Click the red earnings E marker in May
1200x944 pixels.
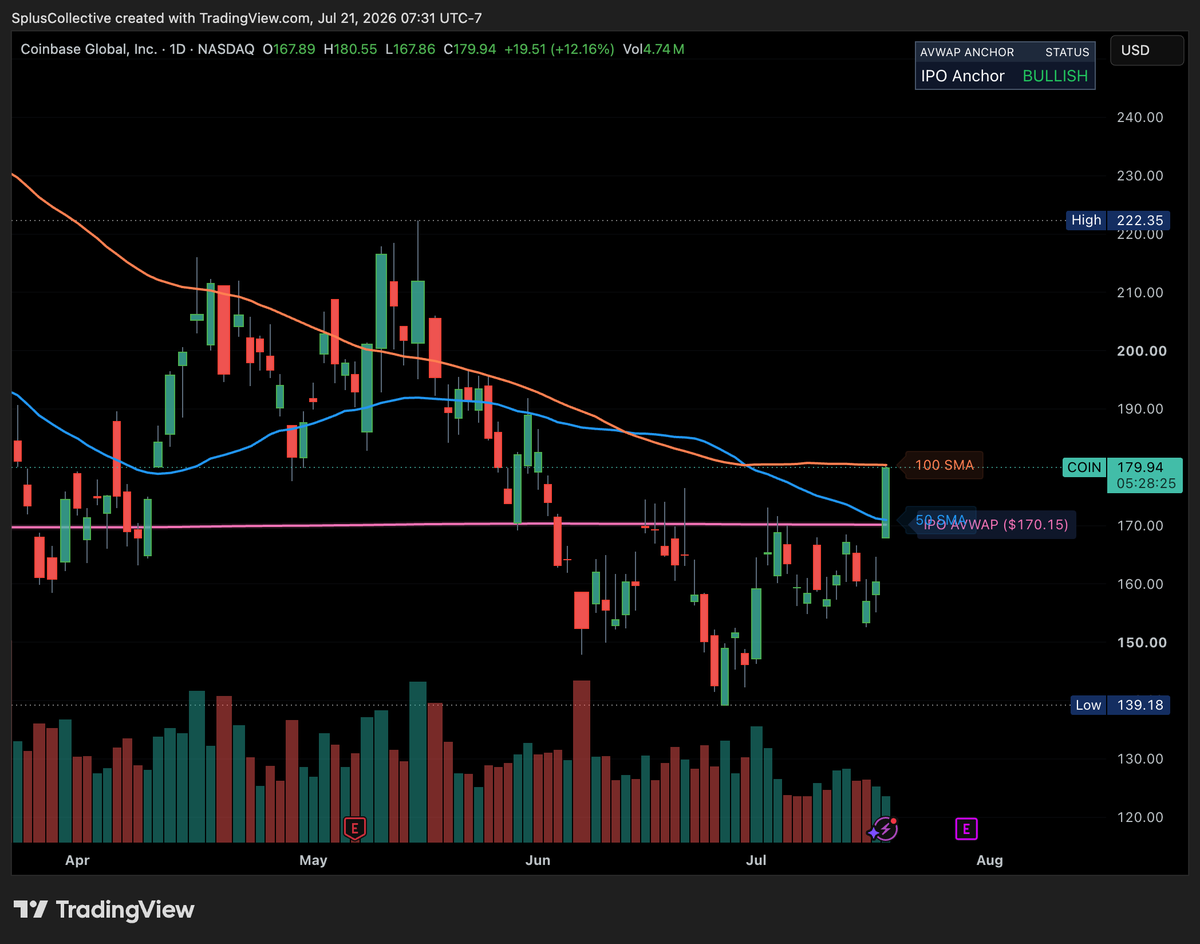[353, 828]
